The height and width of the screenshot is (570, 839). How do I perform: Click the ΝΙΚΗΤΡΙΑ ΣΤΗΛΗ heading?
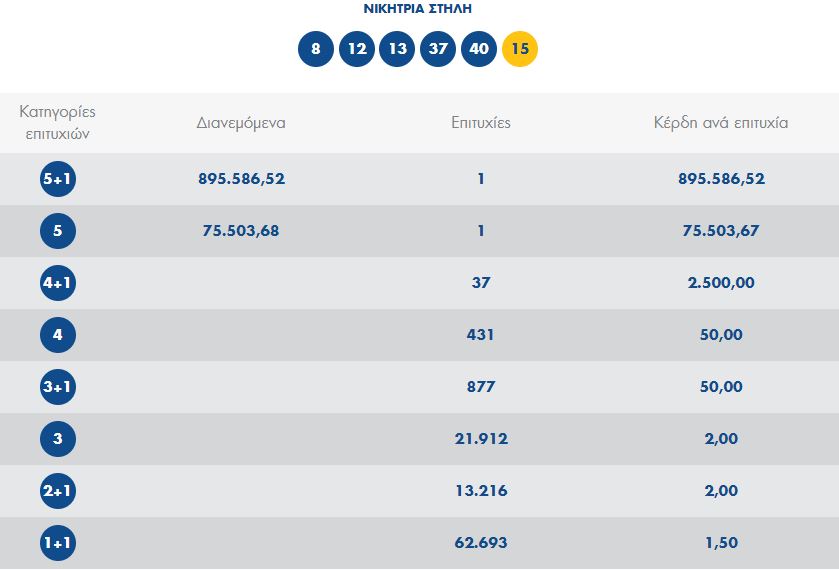418,9
